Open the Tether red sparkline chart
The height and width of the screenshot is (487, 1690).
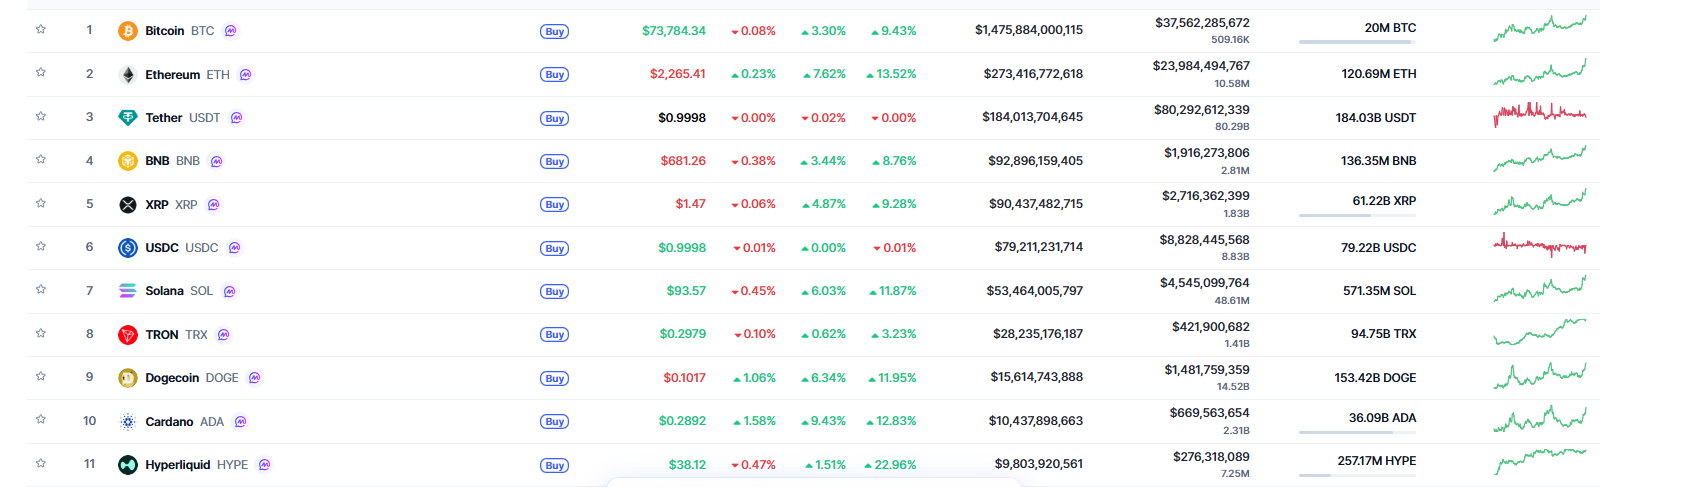coord(1540,114)
